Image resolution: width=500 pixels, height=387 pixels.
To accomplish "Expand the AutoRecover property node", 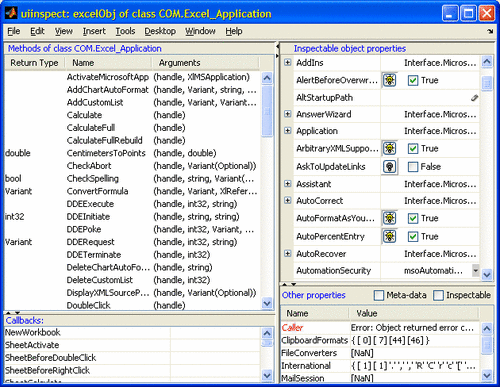I will pos(288,254).
